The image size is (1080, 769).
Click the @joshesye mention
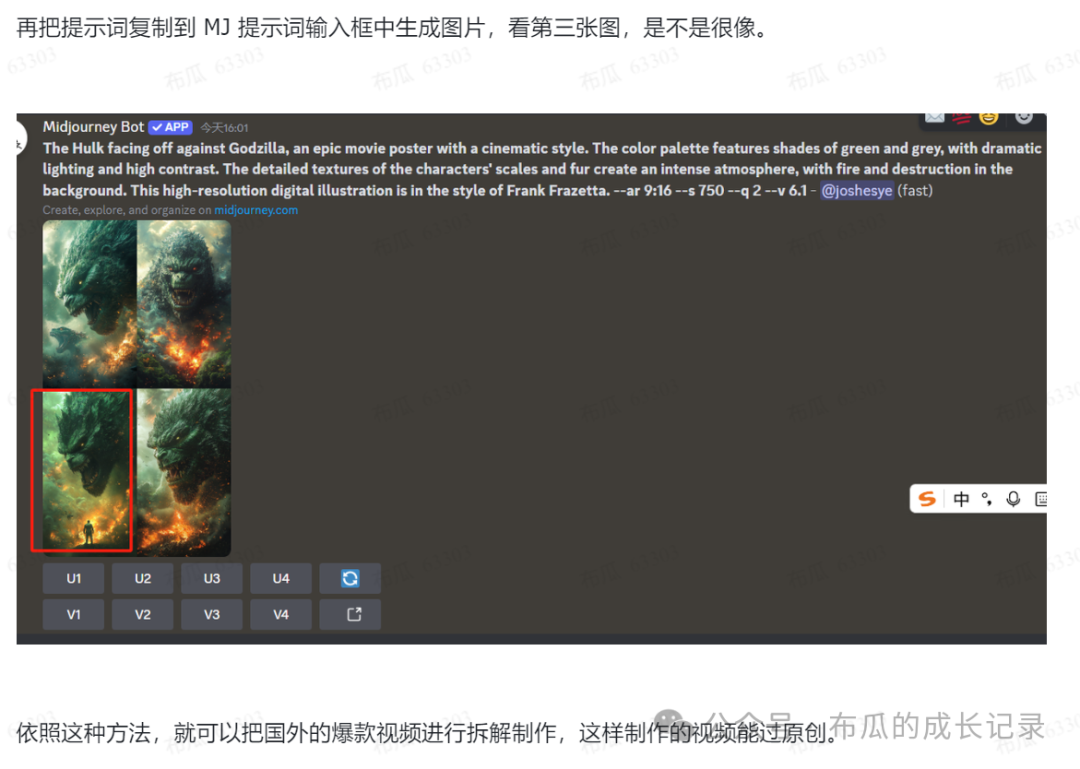(856, 190)
